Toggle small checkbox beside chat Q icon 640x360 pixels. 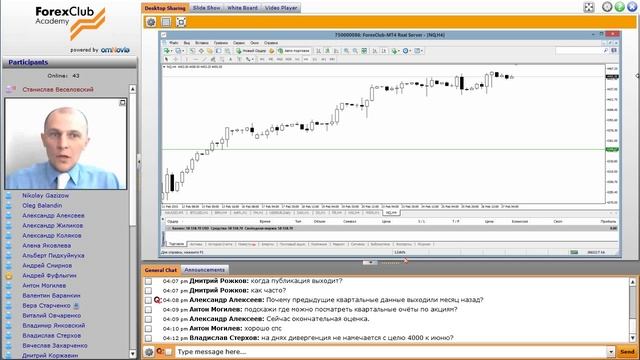(x=169, y=352)
